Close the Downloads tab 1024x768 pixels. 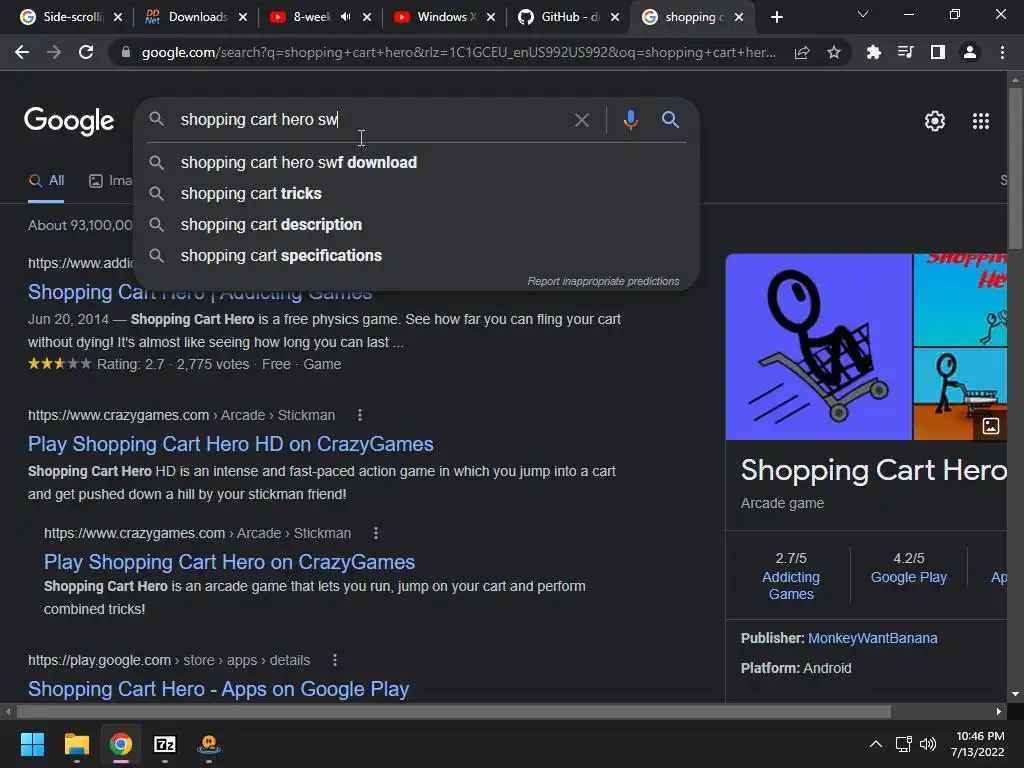click(x=242, y=17)
